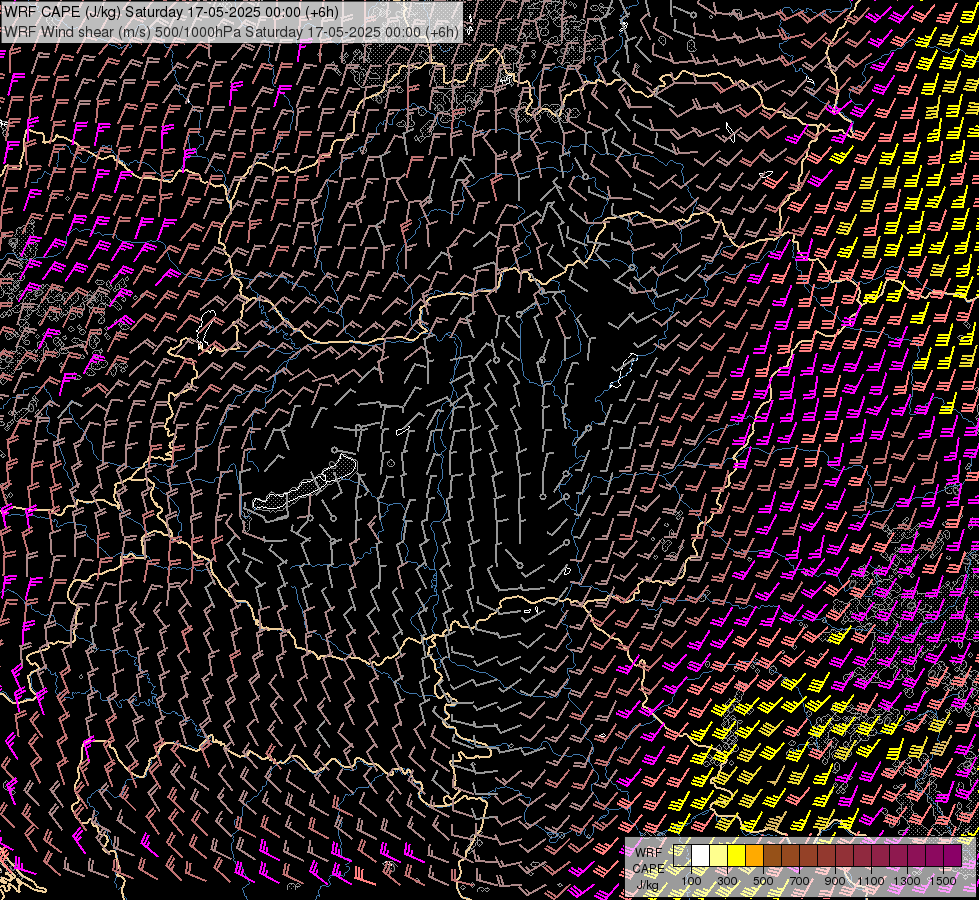Viewport: 979px width, 900px height.
Task: Click the 'WRF Wind shear (m/s)' title line
Action: click(x=231, y=31)
